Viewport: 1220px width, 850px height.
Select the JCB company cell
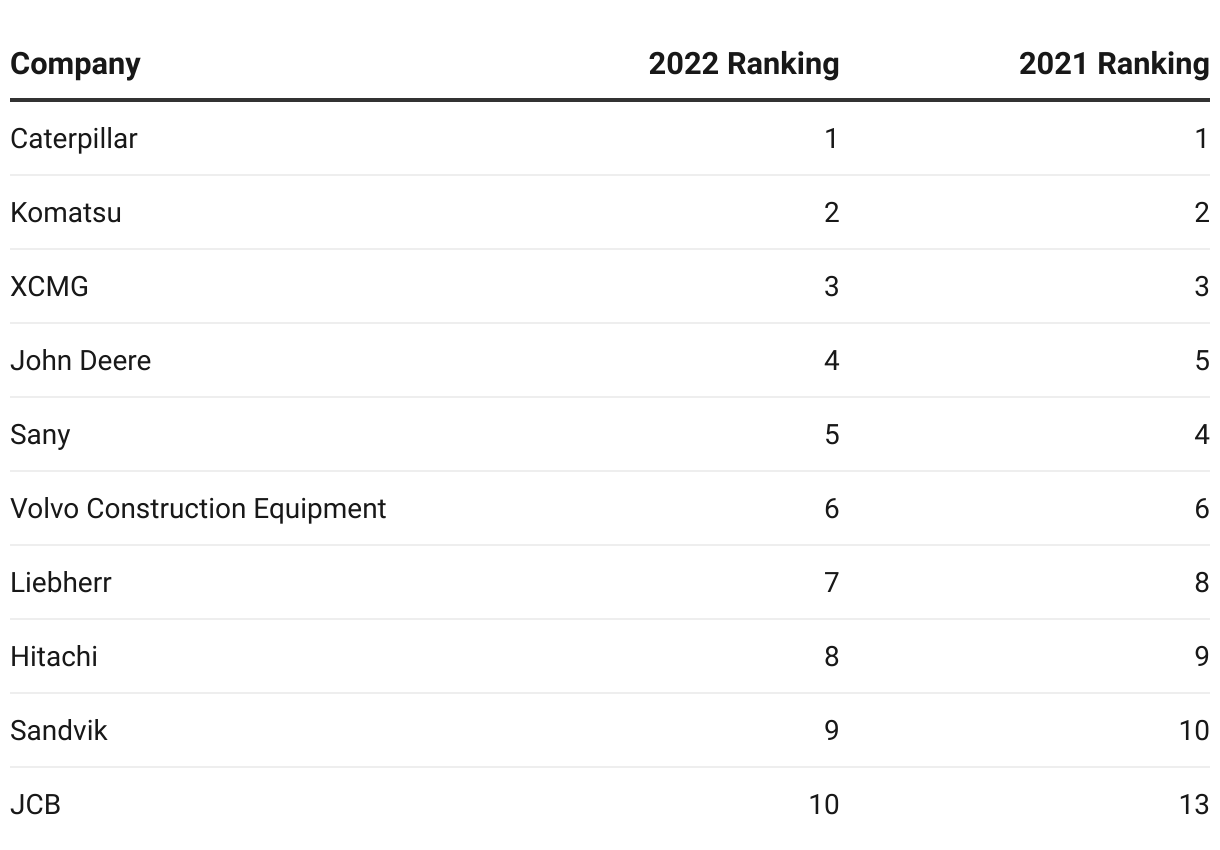tap(36, 804)
